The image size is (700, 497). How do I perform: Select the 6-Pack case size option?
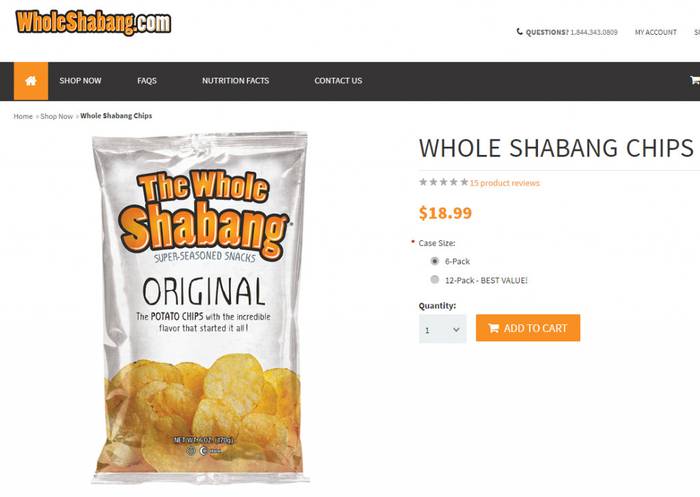[434, 261]
